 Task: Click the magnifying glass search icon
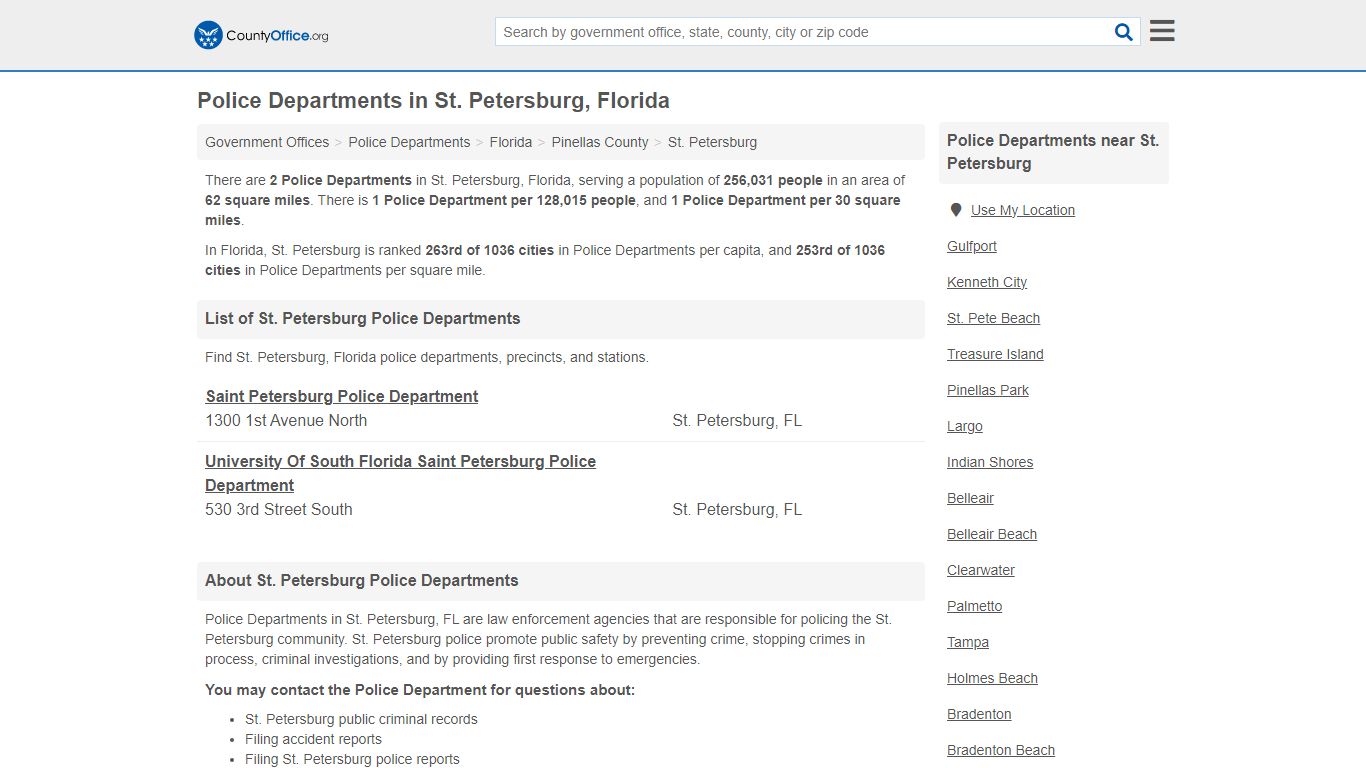click(x=1124, y=32)
